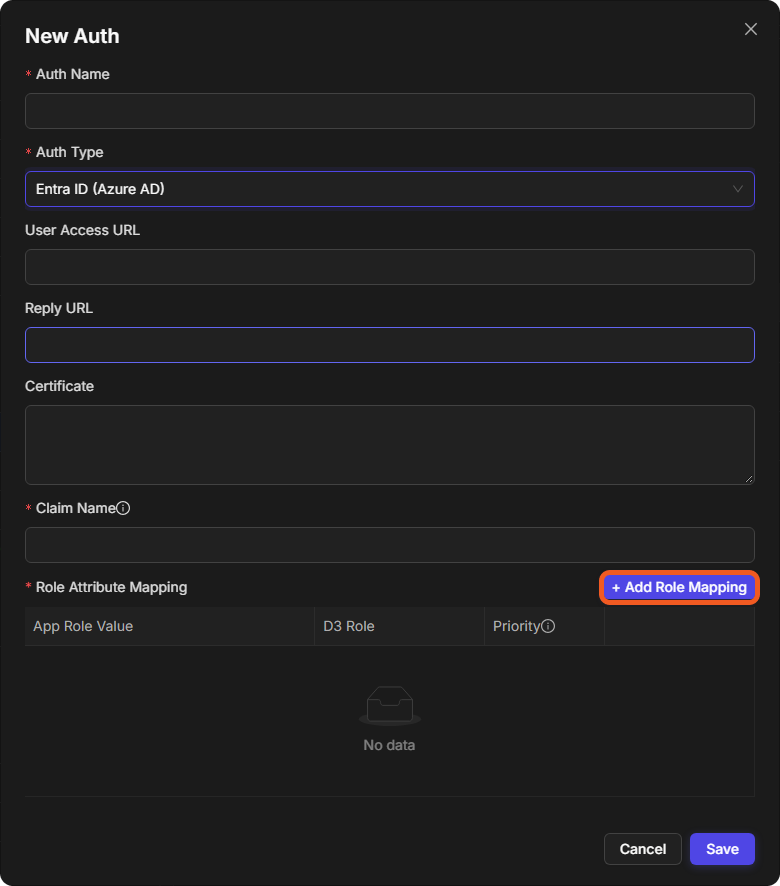Focus the Reply URL input

pos(389,345)
